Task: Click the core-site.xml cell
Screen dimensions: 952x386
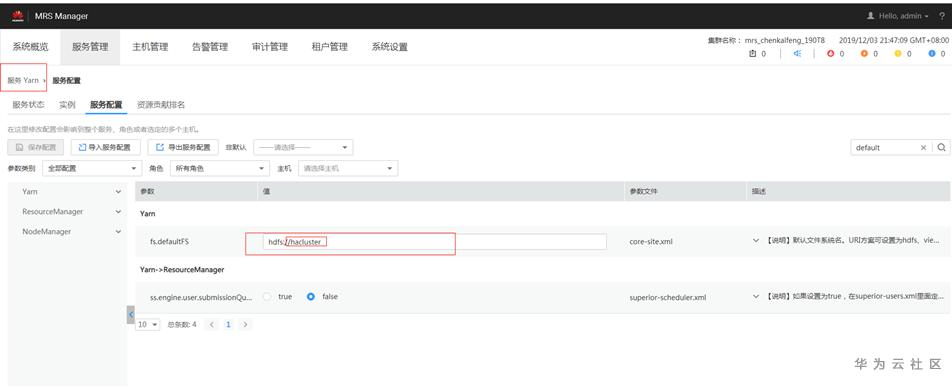Action: tap(651, 241)
